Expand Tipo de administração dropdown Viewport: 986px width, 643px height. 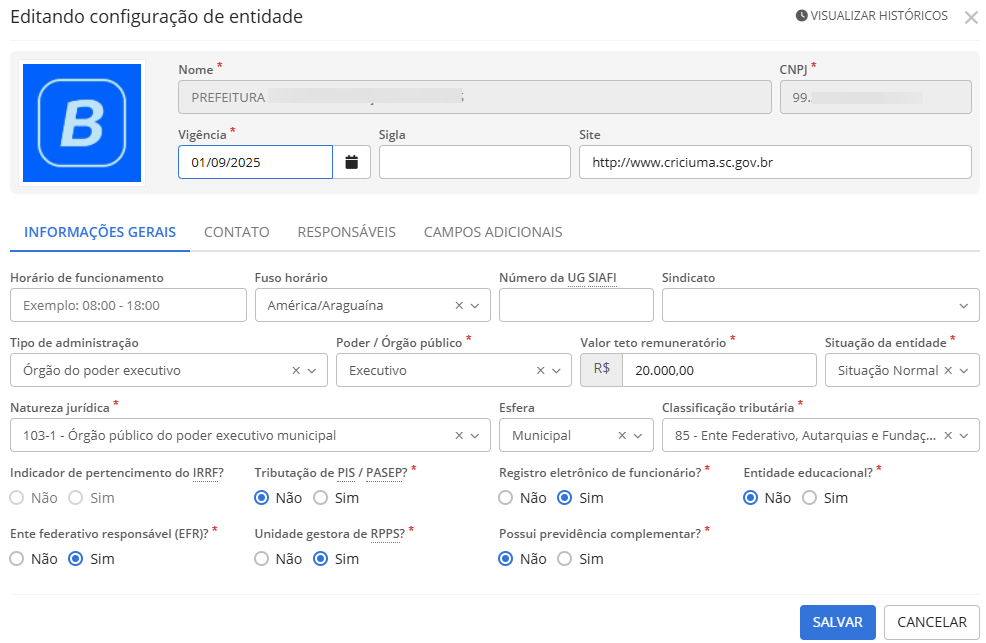[312, 371]
